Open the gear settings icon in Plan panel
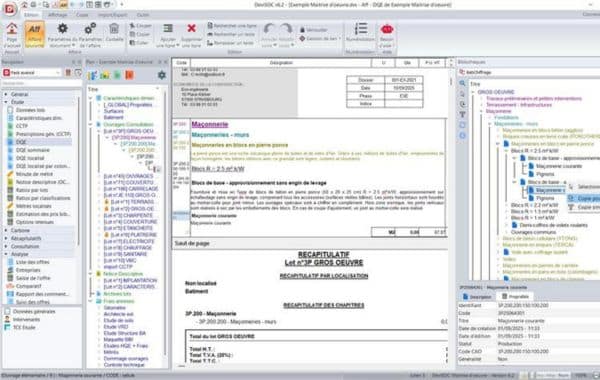Screen dimensions: 600x380 (162, 75)
